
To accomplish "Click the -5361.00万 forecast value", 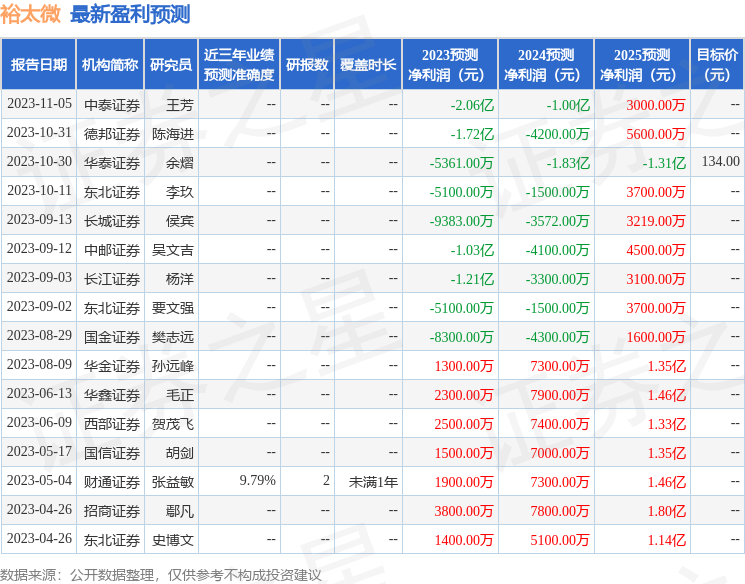I will [461, 163].
